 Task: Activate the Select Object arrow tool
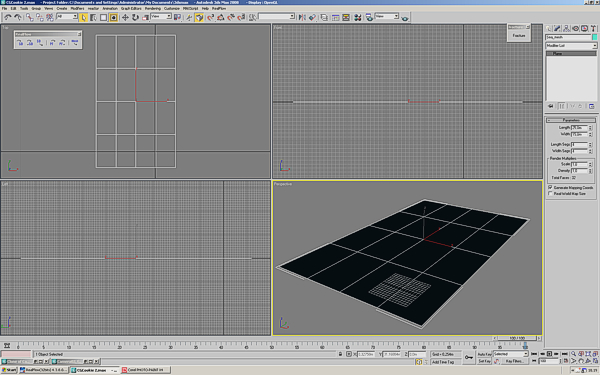click(x=83, y=17)
